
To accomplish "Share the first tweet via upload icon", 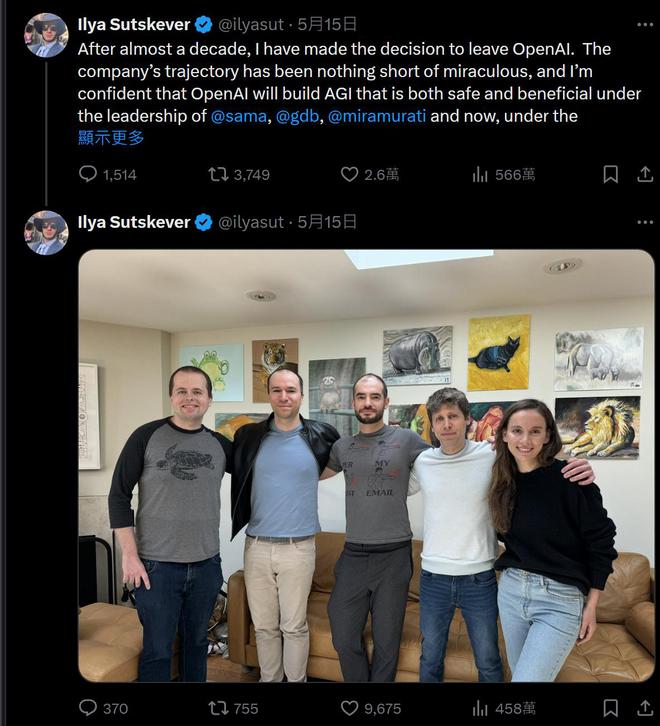I will tap(645, 175).
